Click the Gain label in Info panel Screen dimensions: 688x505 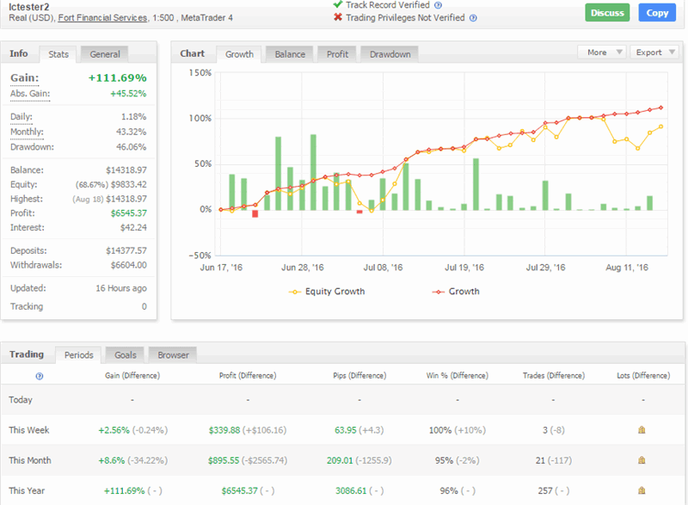point(25,78)
